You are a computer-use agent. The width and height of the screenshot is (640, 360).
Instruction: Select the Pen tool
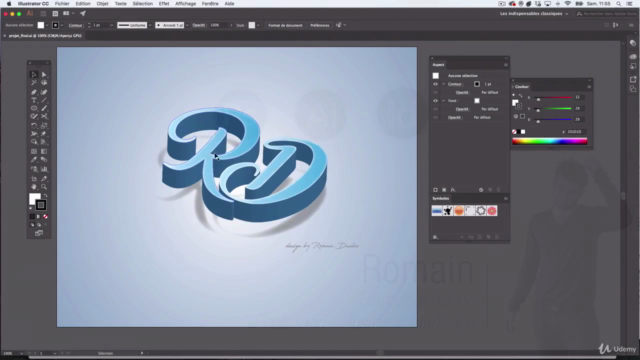34,92
